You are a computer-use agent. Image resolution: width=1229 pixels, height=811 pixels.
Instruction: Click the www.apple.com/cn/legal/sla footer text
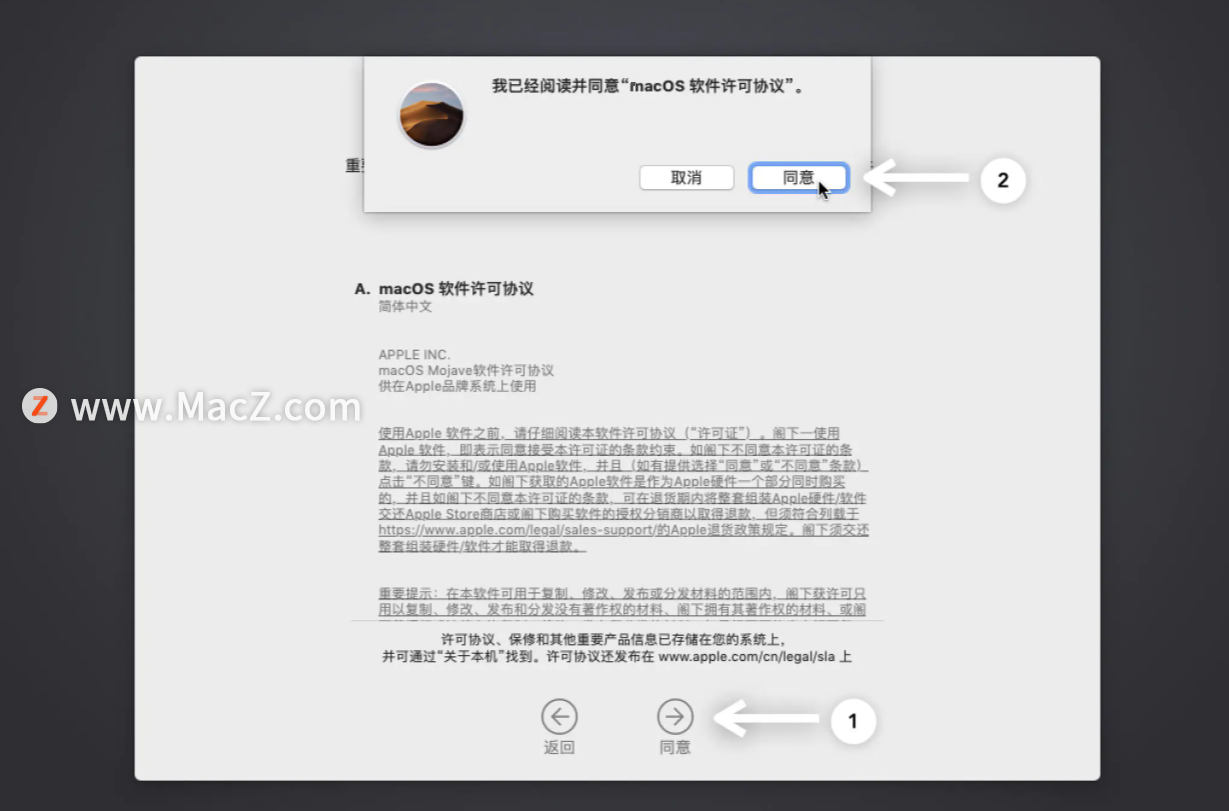pos(747,658)
